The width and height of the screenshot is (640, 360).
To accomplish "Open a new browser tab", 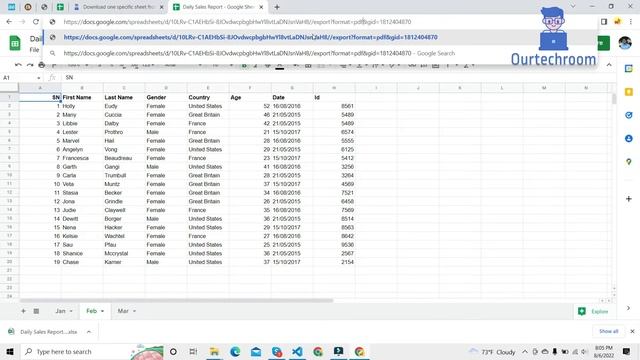I will 277,7.
